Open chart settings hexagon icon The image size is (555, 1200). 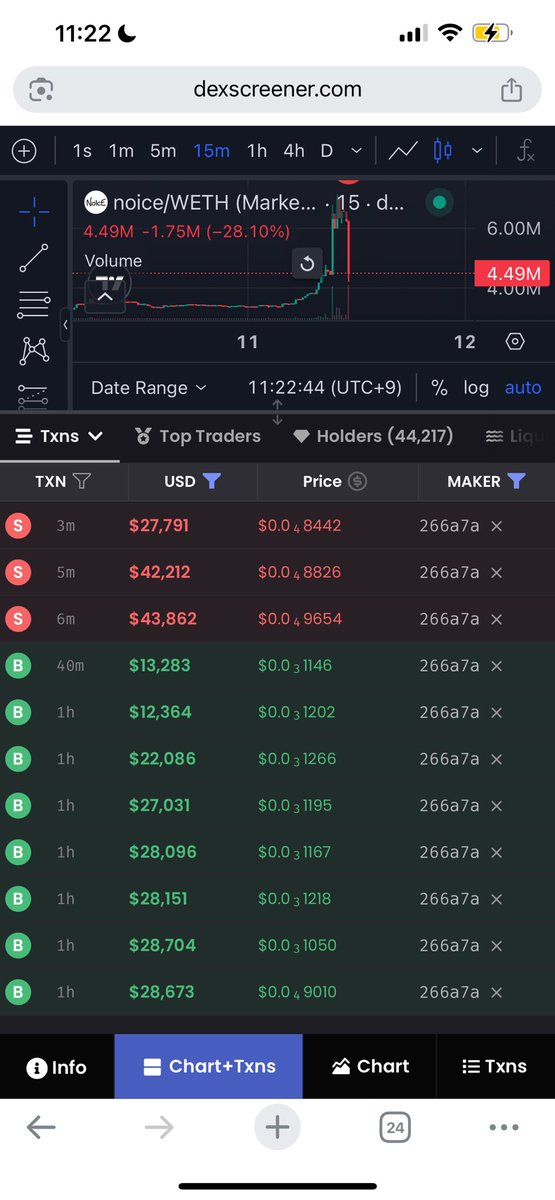(515, 342)
